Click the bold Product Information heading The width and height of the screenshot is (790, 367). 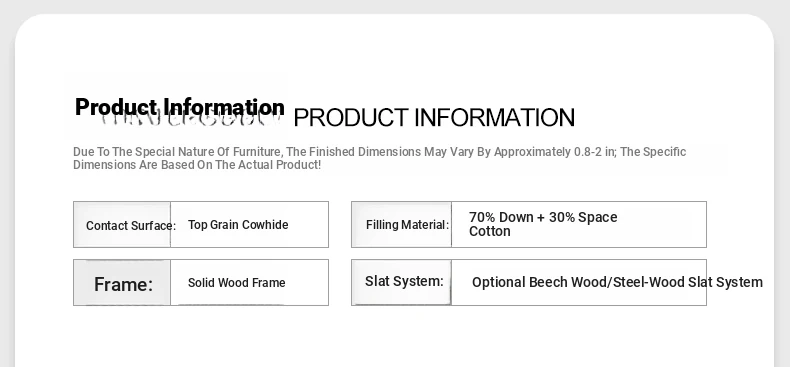(x=180, y=107)
